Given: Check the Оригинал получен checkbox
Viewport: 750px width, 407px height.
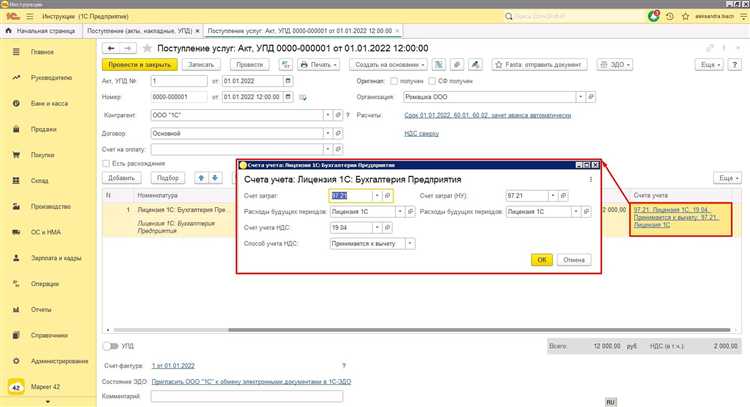Looking at the screenshot, I should (x=394, y=81).
